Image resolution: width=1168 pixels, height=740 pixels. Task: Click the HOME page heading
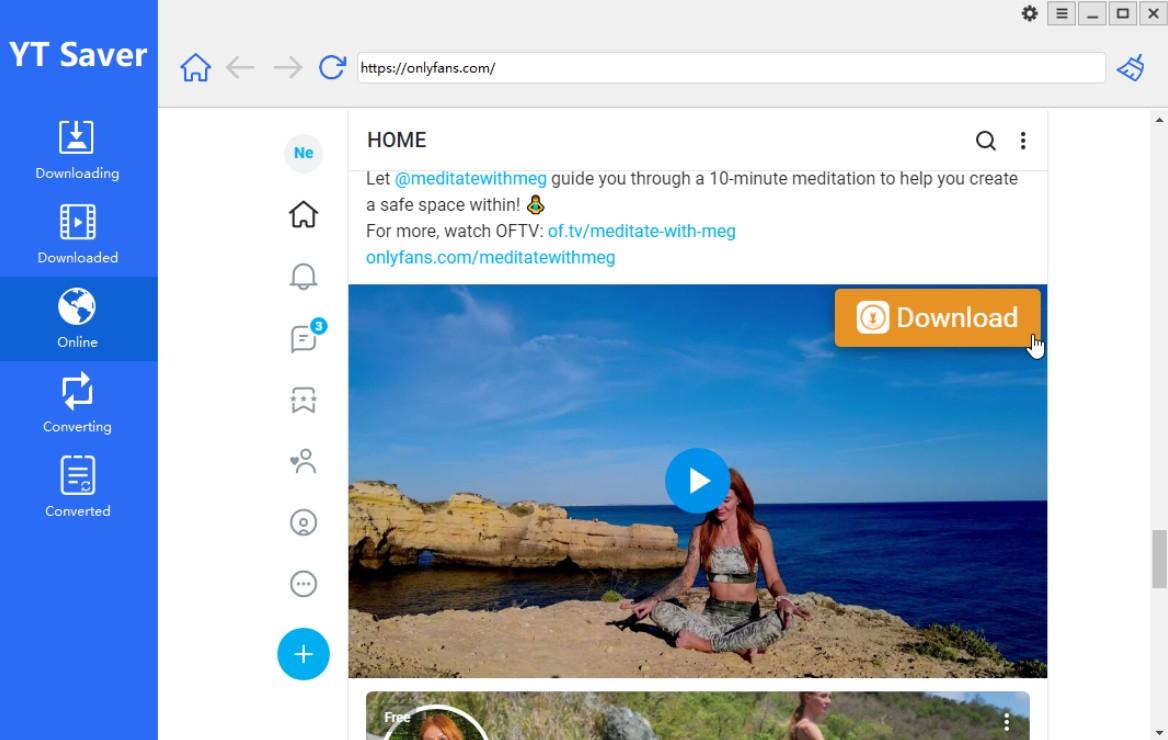[396, 140]
